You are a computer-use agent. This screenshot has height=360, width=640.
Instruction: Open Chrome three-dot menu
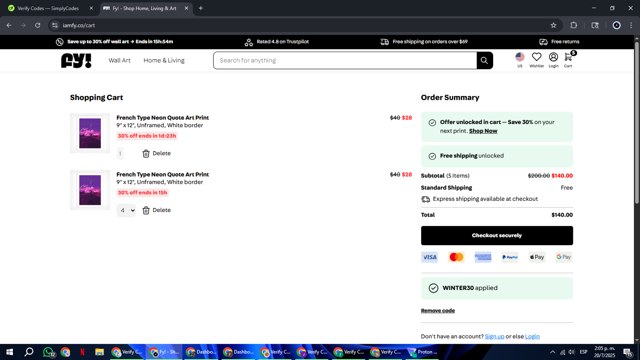coord(631,25)
